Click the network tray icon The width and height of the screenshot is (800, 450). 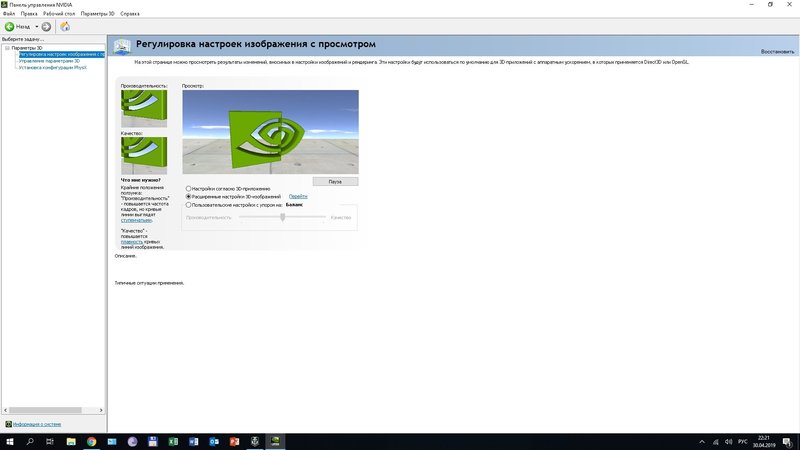click(x=715, y=442)
